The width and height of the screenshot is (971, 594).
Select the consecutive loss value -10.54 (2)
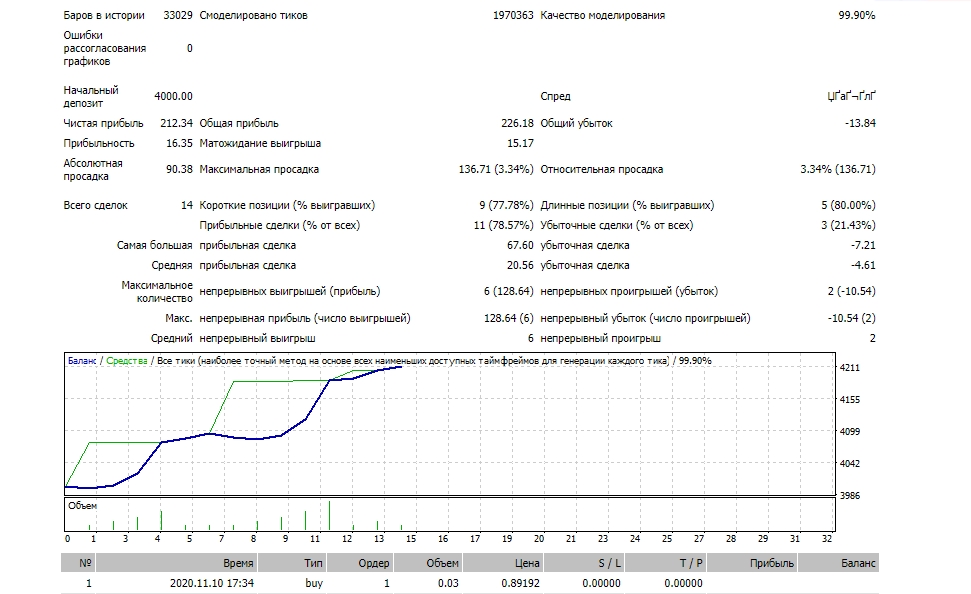click(851, 318)
